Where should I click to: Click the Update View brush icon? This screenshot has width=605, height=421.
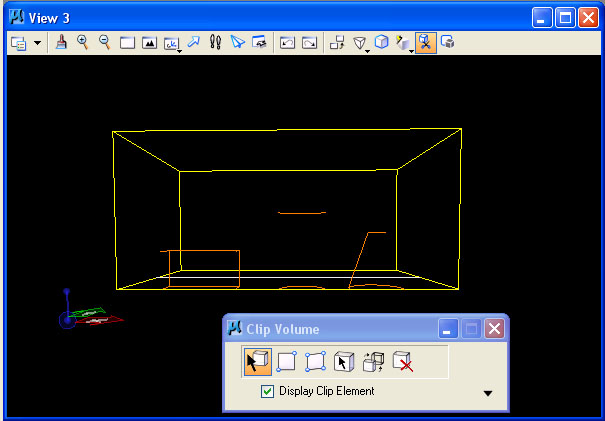pos(61,42)
